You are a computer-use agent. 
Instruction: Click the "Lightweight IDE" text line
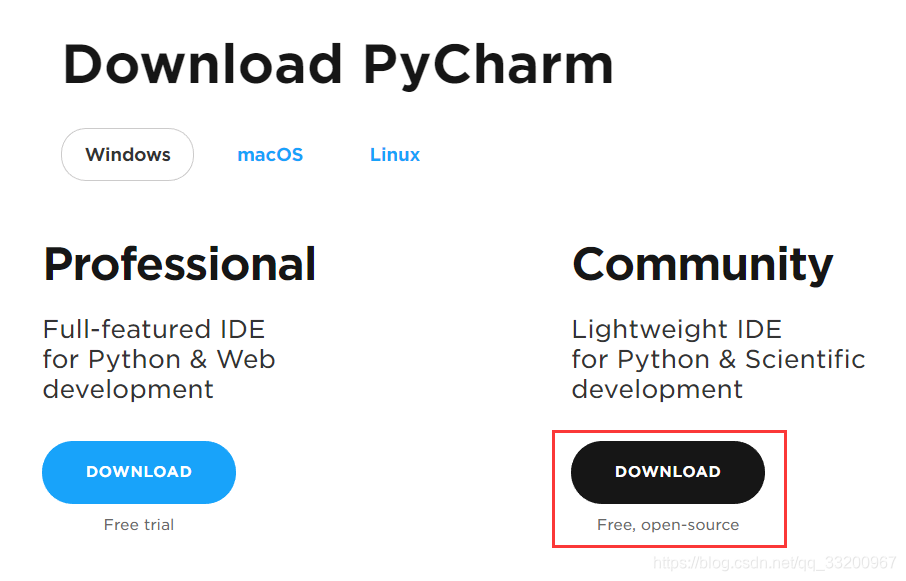[676, 329]
